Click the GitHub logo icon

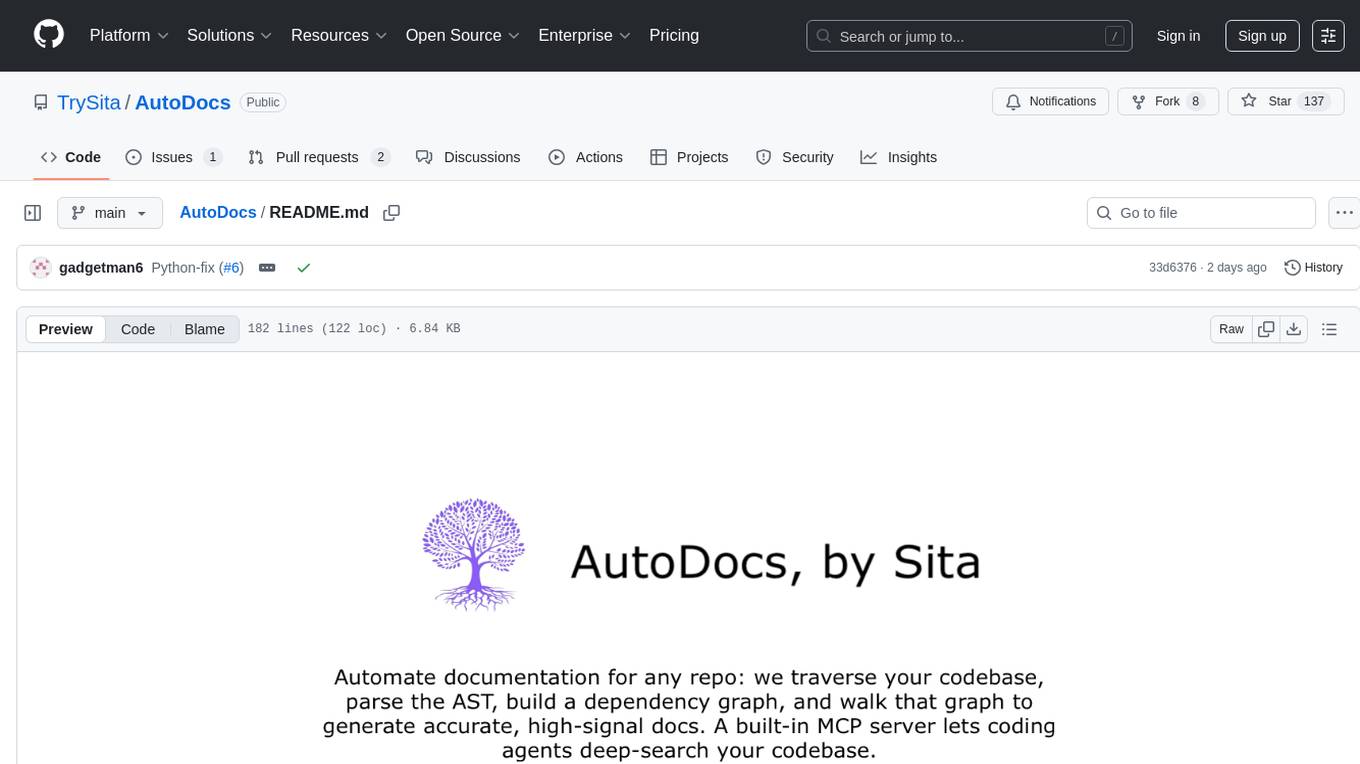[49, 35]
